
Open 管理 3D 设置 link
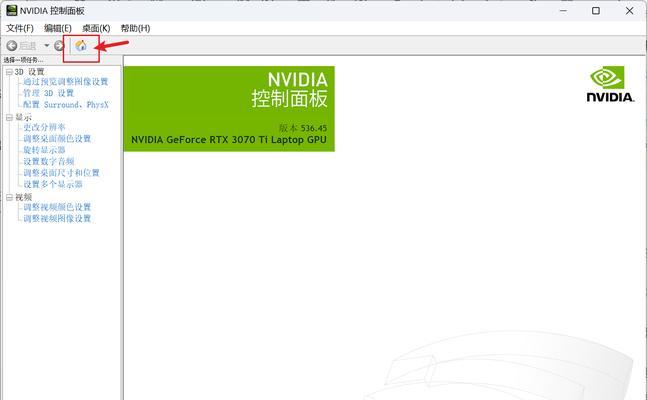48,93
